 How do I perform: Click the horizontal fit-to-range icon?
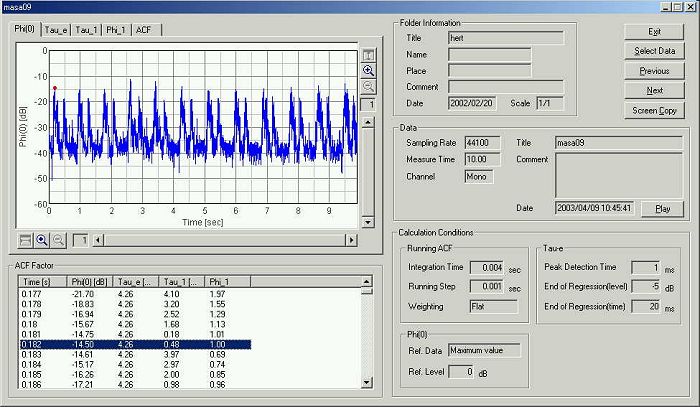25,240
